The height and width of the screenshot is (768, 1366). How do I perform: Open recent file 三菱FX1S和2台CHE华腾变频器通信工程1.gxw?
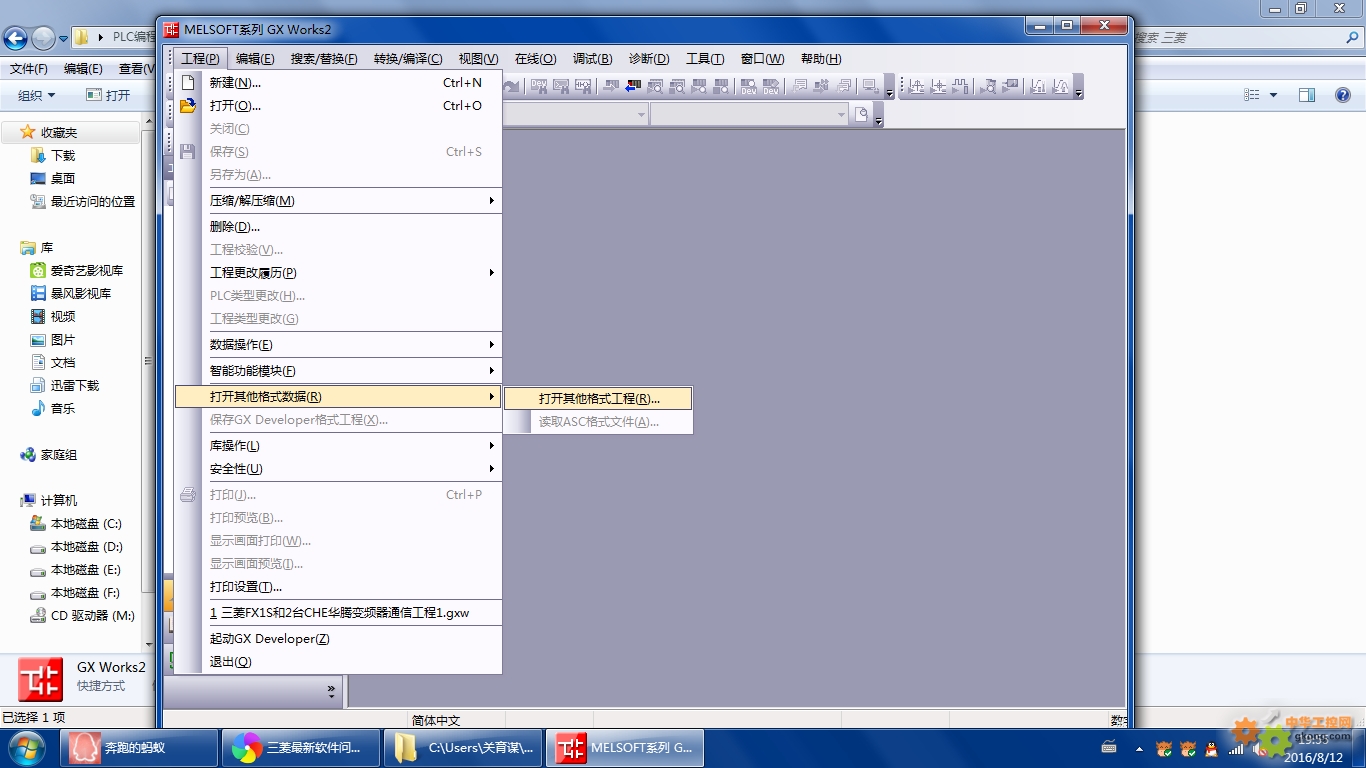338,613
